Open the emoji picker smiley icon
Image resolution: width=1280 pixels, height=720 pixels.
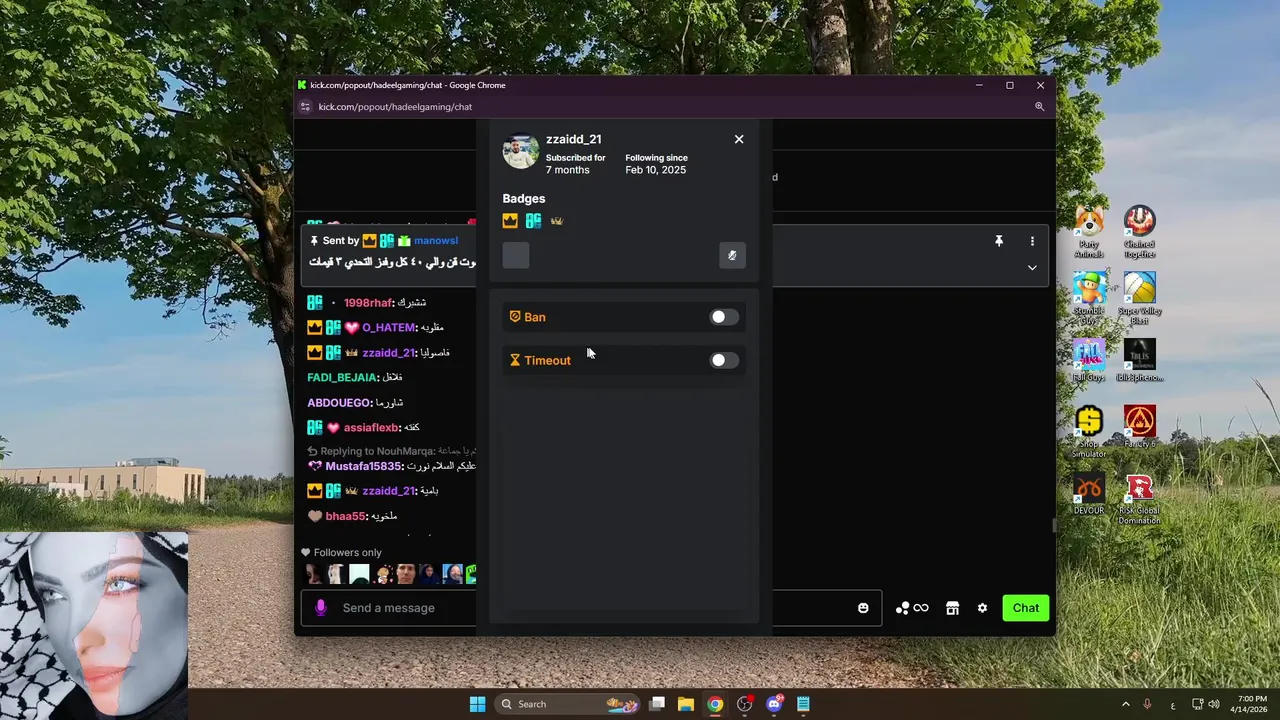pyautogui.click(x=863, y=608)
